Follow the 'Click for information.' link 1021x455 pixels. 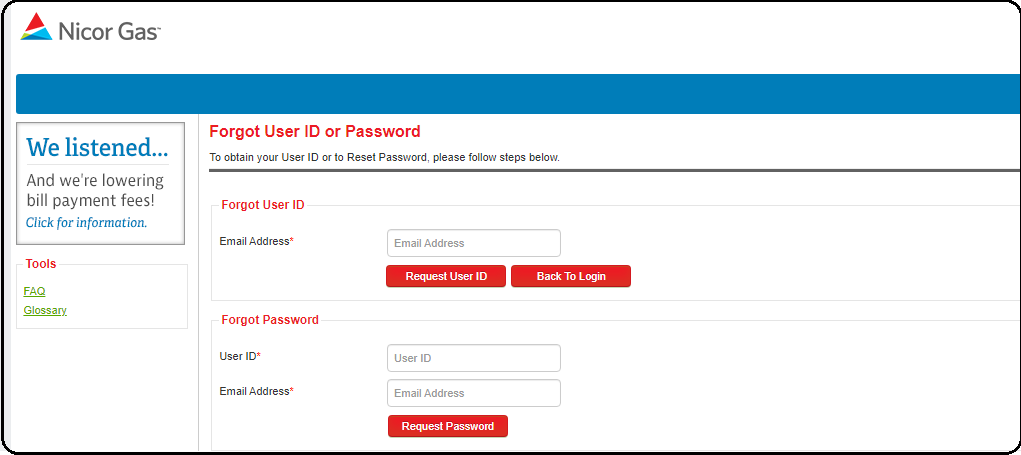point(86,223)
